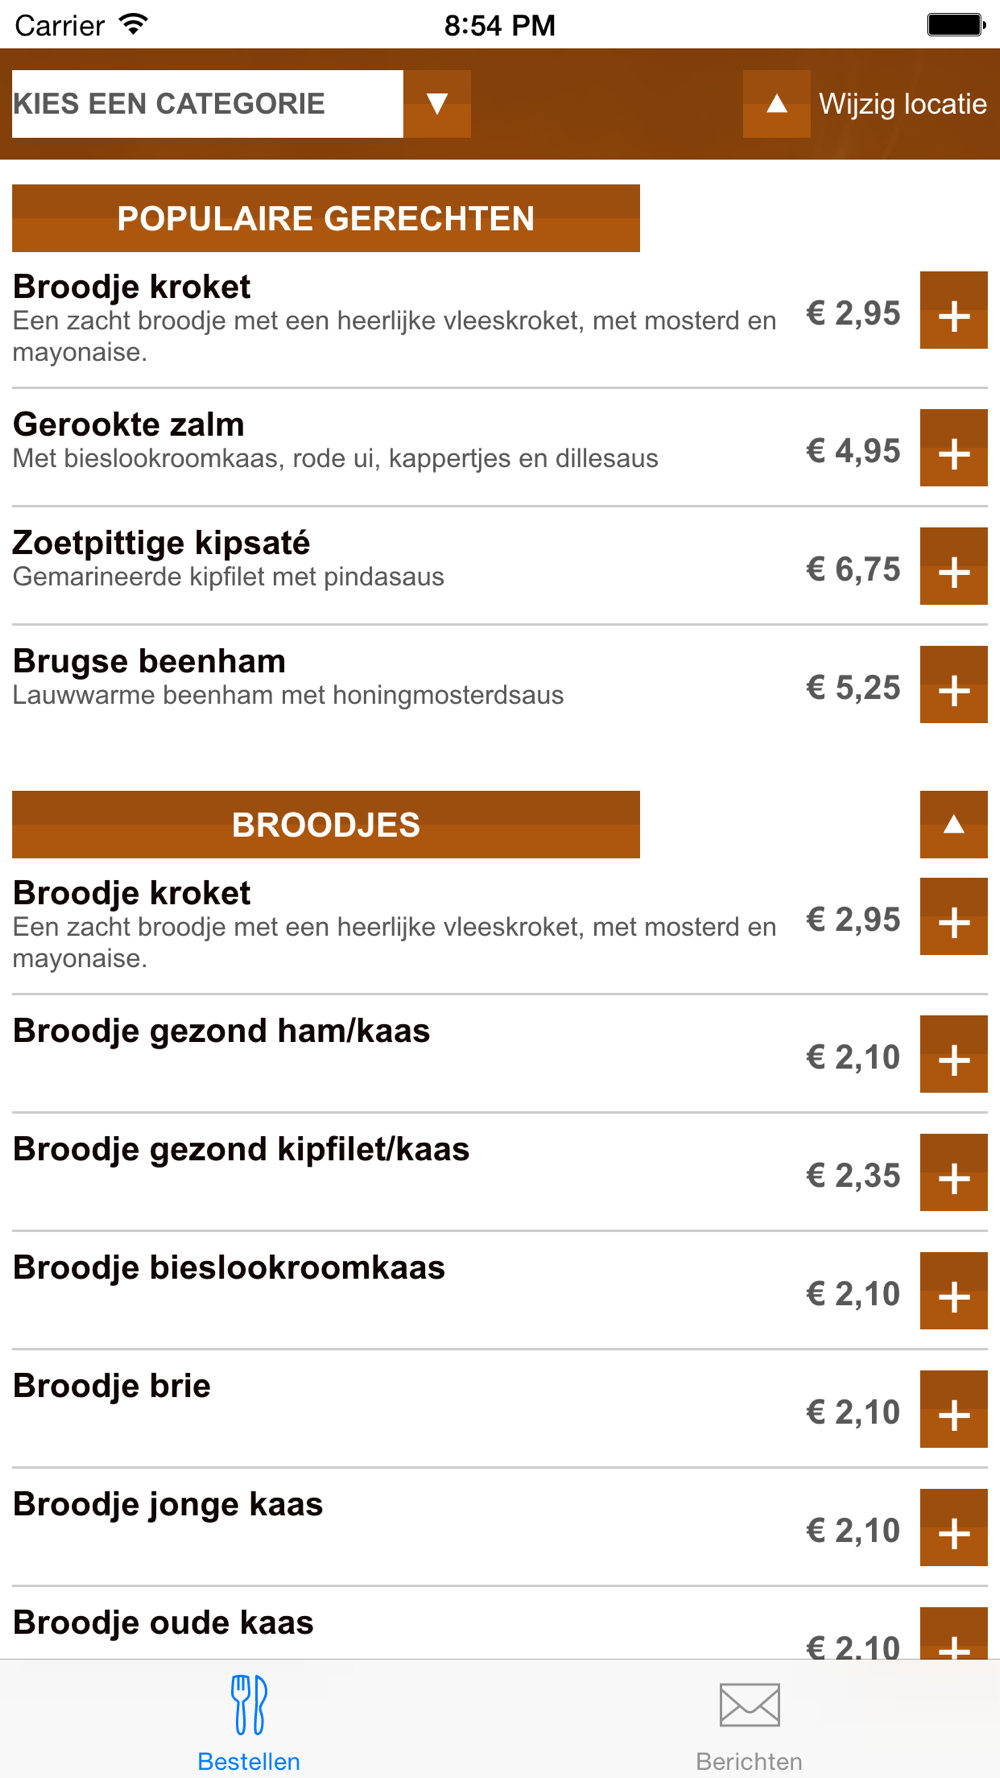Screen dimensions: 1000x1778
Task: Add Broodje bieslookroomkaas to order
Action: click(954, 1290)
